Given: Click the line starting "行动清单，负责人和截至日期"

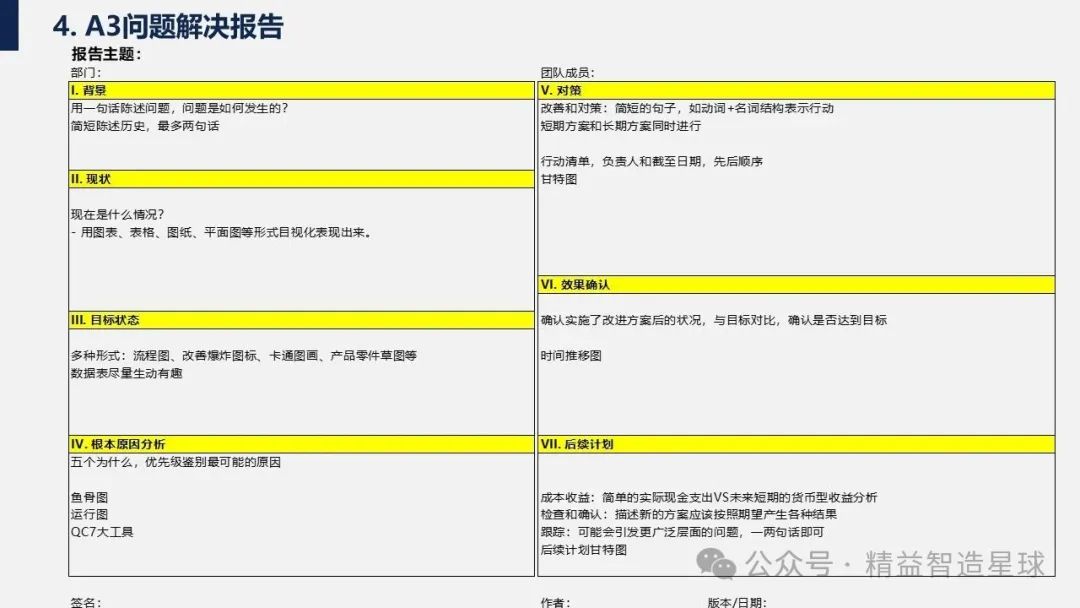Looking at the screenshot, I should click(x=652, y=161).
